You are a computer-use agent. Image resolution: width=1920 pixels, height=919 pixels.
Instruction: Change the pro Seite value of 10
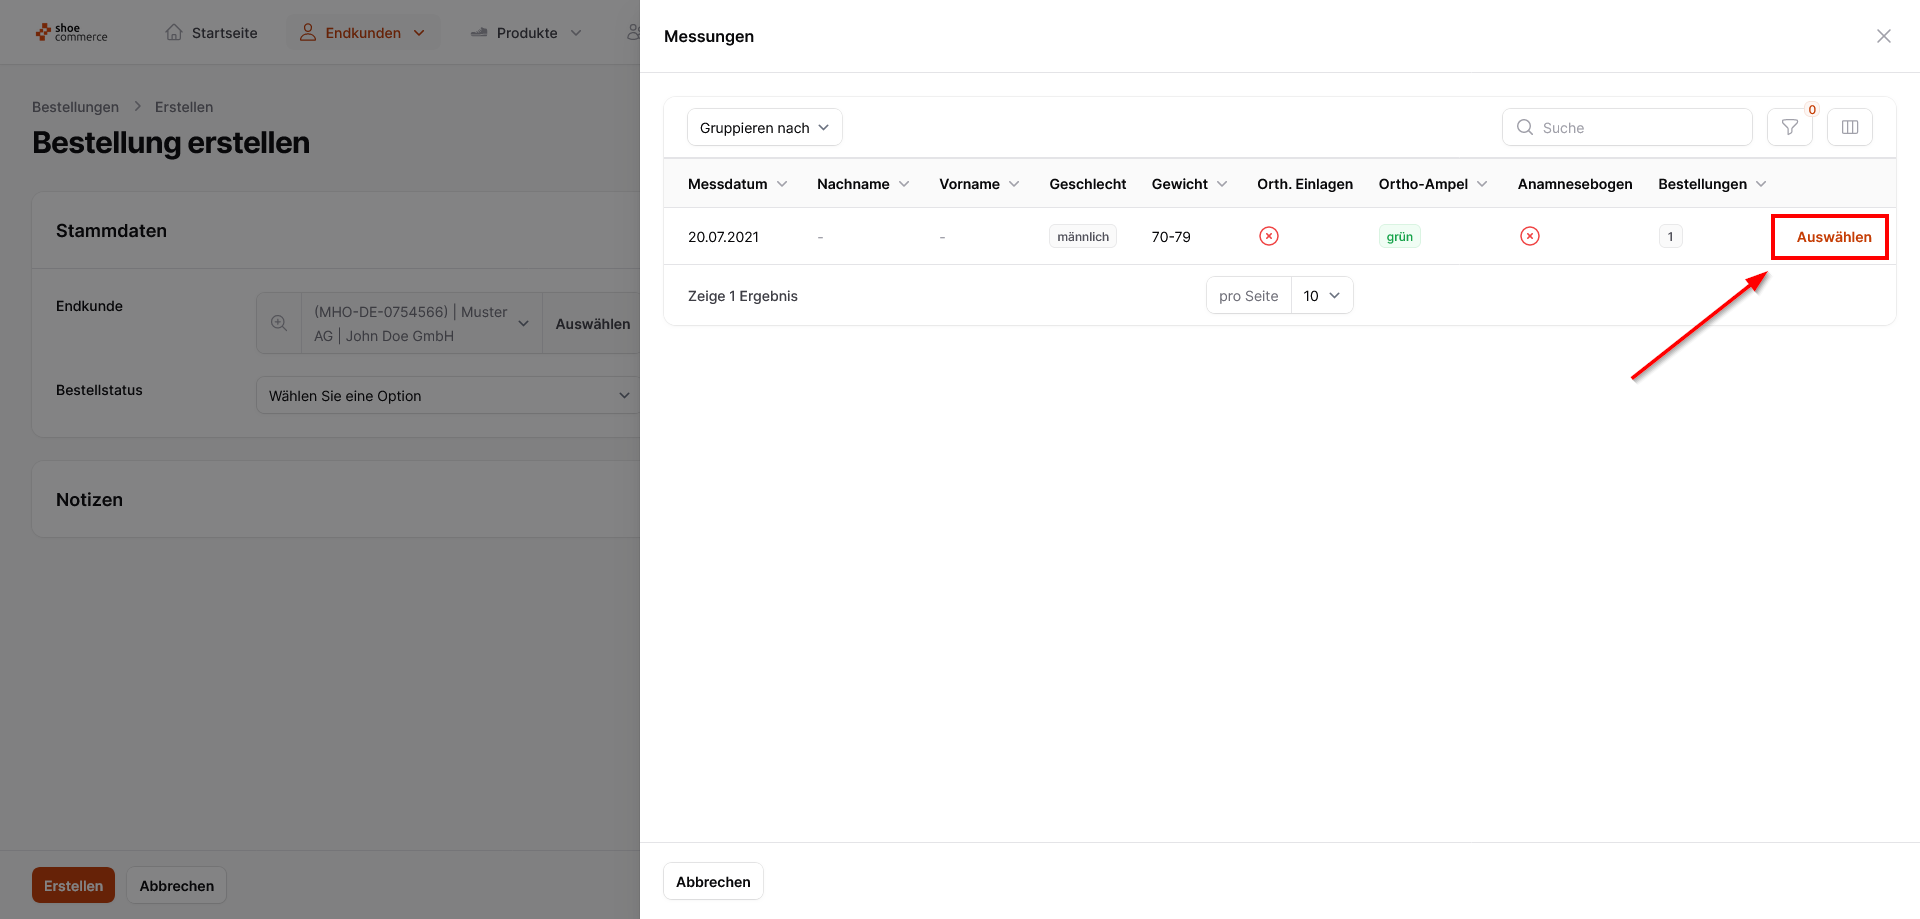click(1322, 295)
